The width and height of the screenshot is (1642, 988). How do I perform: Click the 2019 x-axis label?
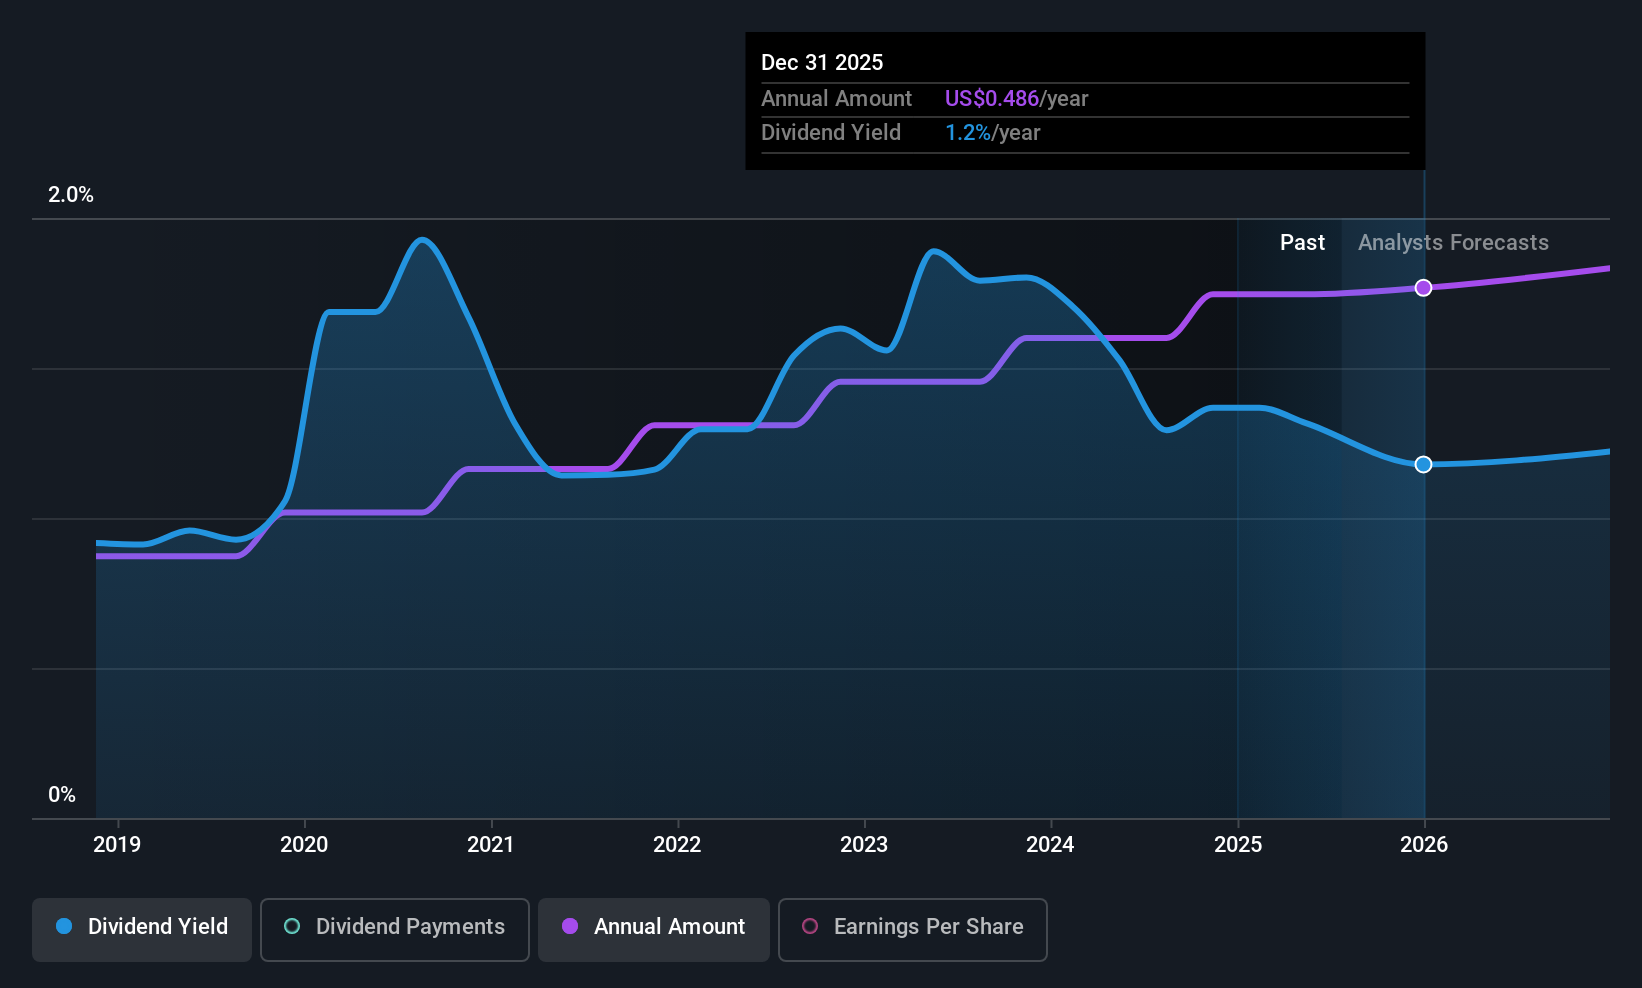coord(117,845)
